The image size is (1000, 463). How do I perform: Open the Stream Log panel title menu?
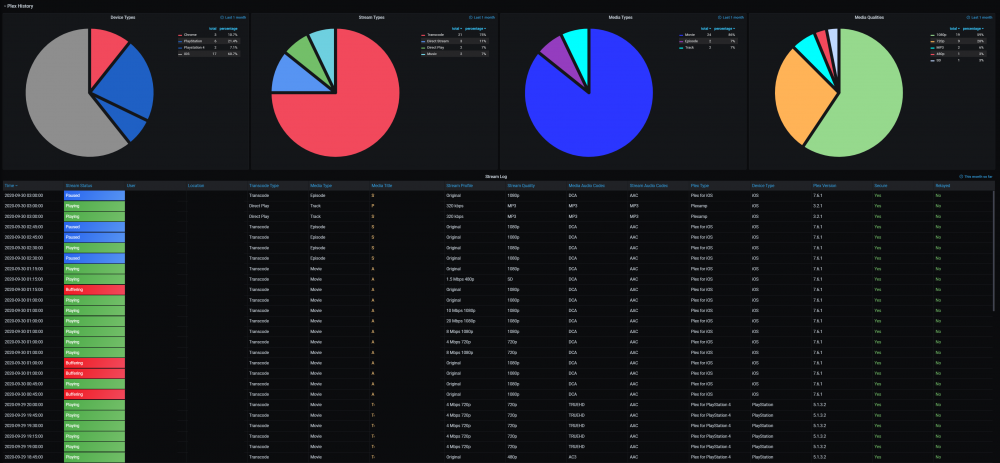coord(496,175)
